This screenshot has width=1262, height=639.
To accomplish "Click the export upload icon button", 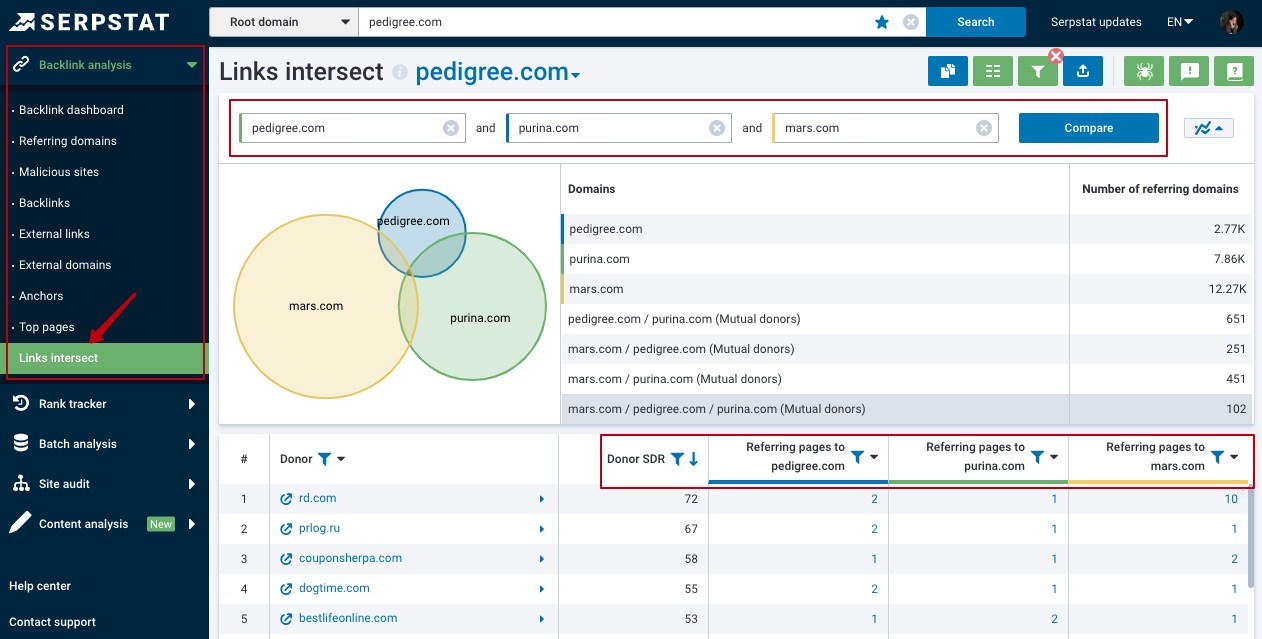I will pos(1083,71).
